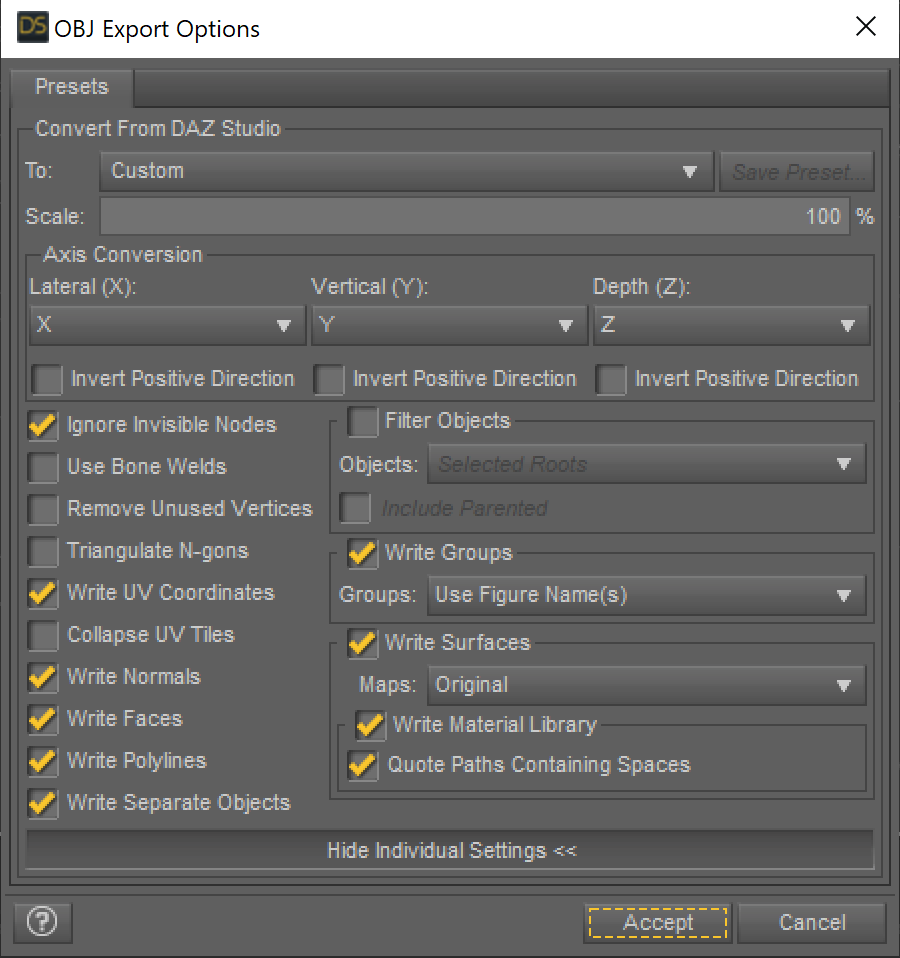This screenshot has height=958, width=900.
Task: Uncheck Write Material Library
Action: point(370,726)
